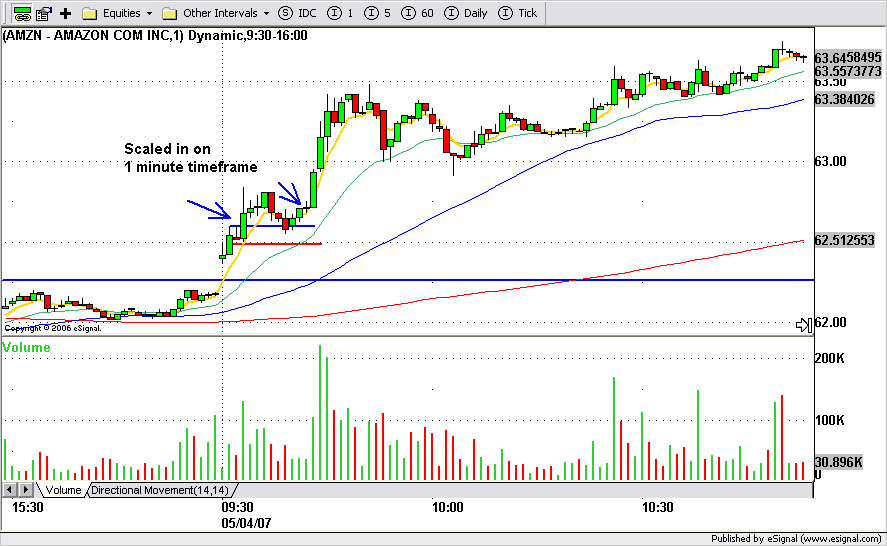This screenshot has width=887, height=546.
Task: Select the IDC symbol button
Action: pyautogui.click(x=298, y=13)
